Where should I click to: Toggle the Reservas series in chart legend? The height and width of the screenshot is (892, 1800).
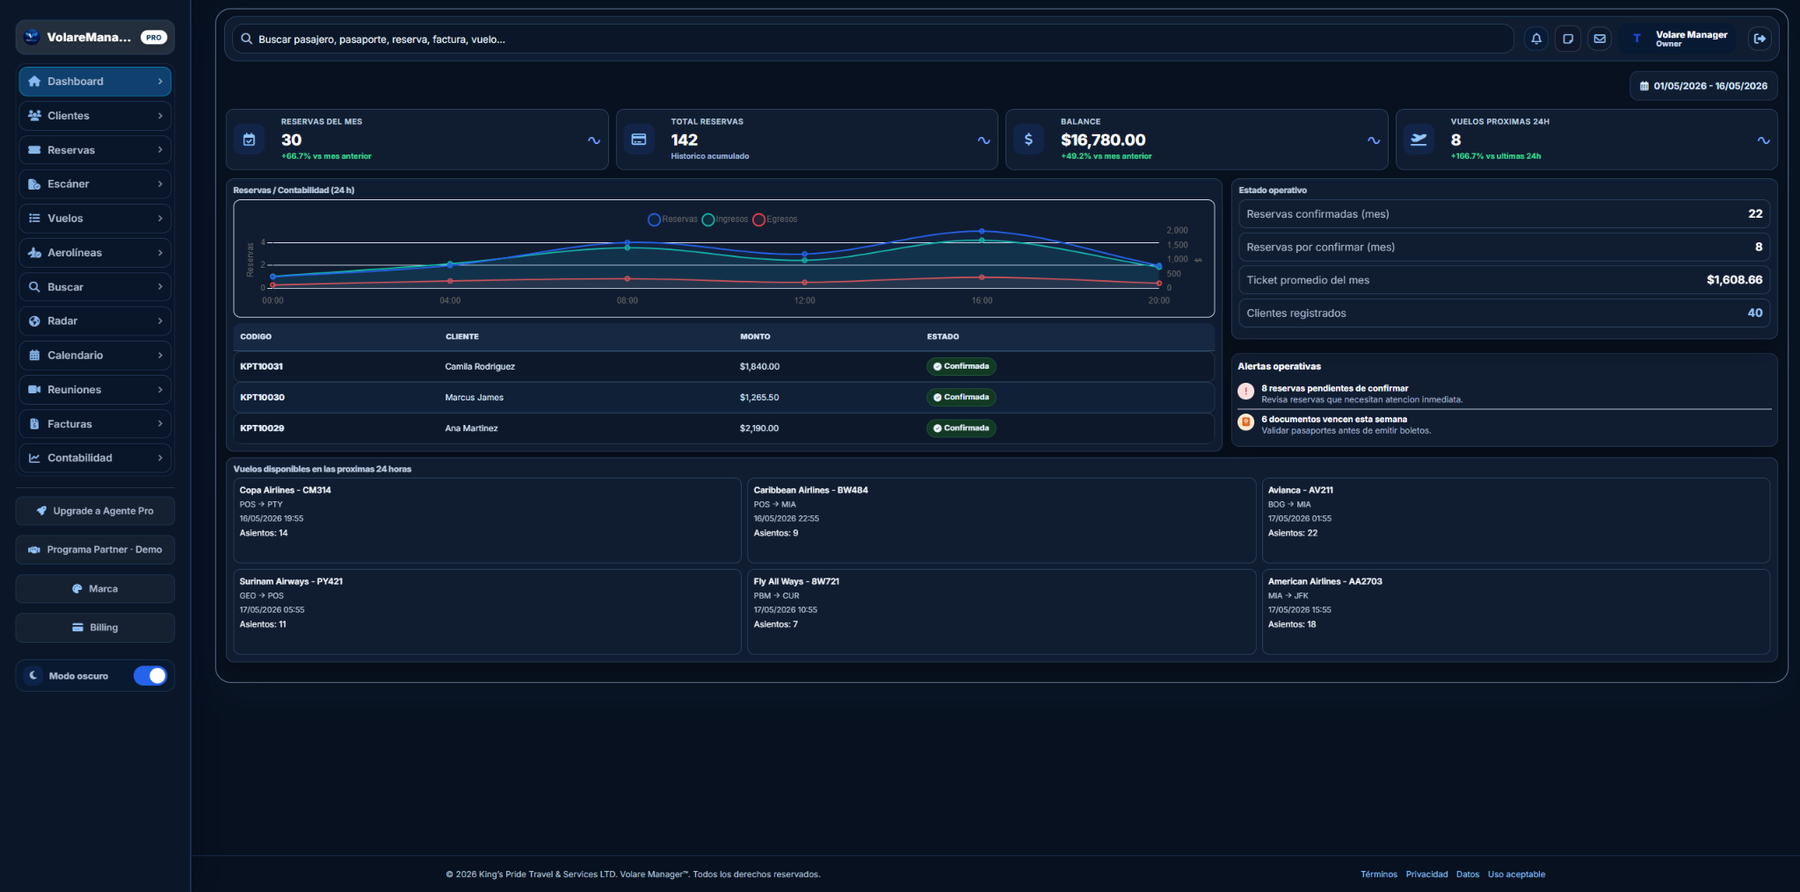673,219
